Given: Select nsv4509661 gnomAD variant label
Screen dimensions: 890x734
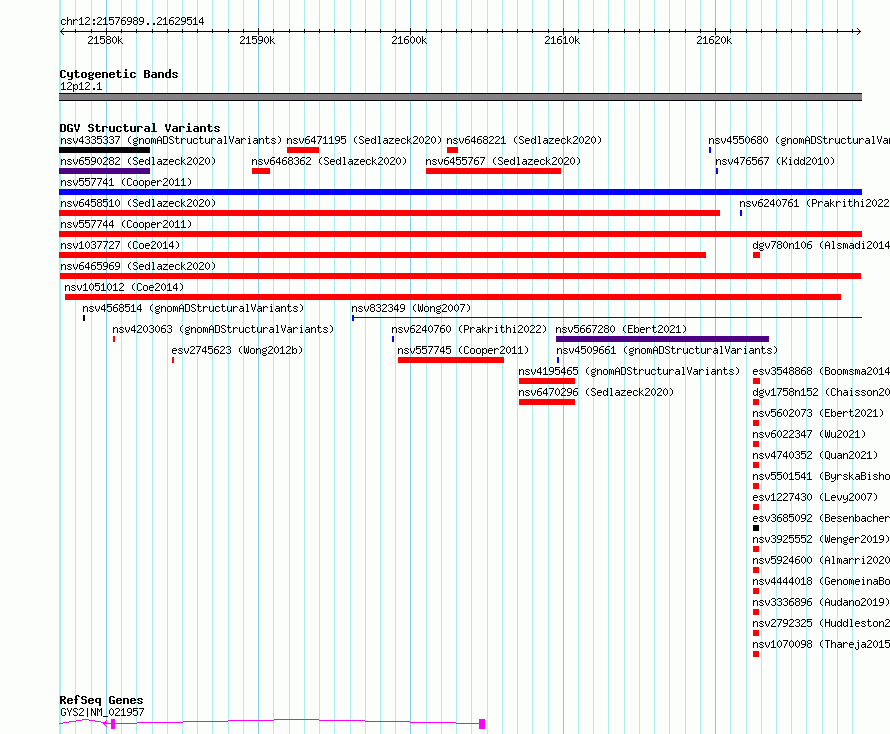Looking at the screenshot, I should tap(667, 350).
